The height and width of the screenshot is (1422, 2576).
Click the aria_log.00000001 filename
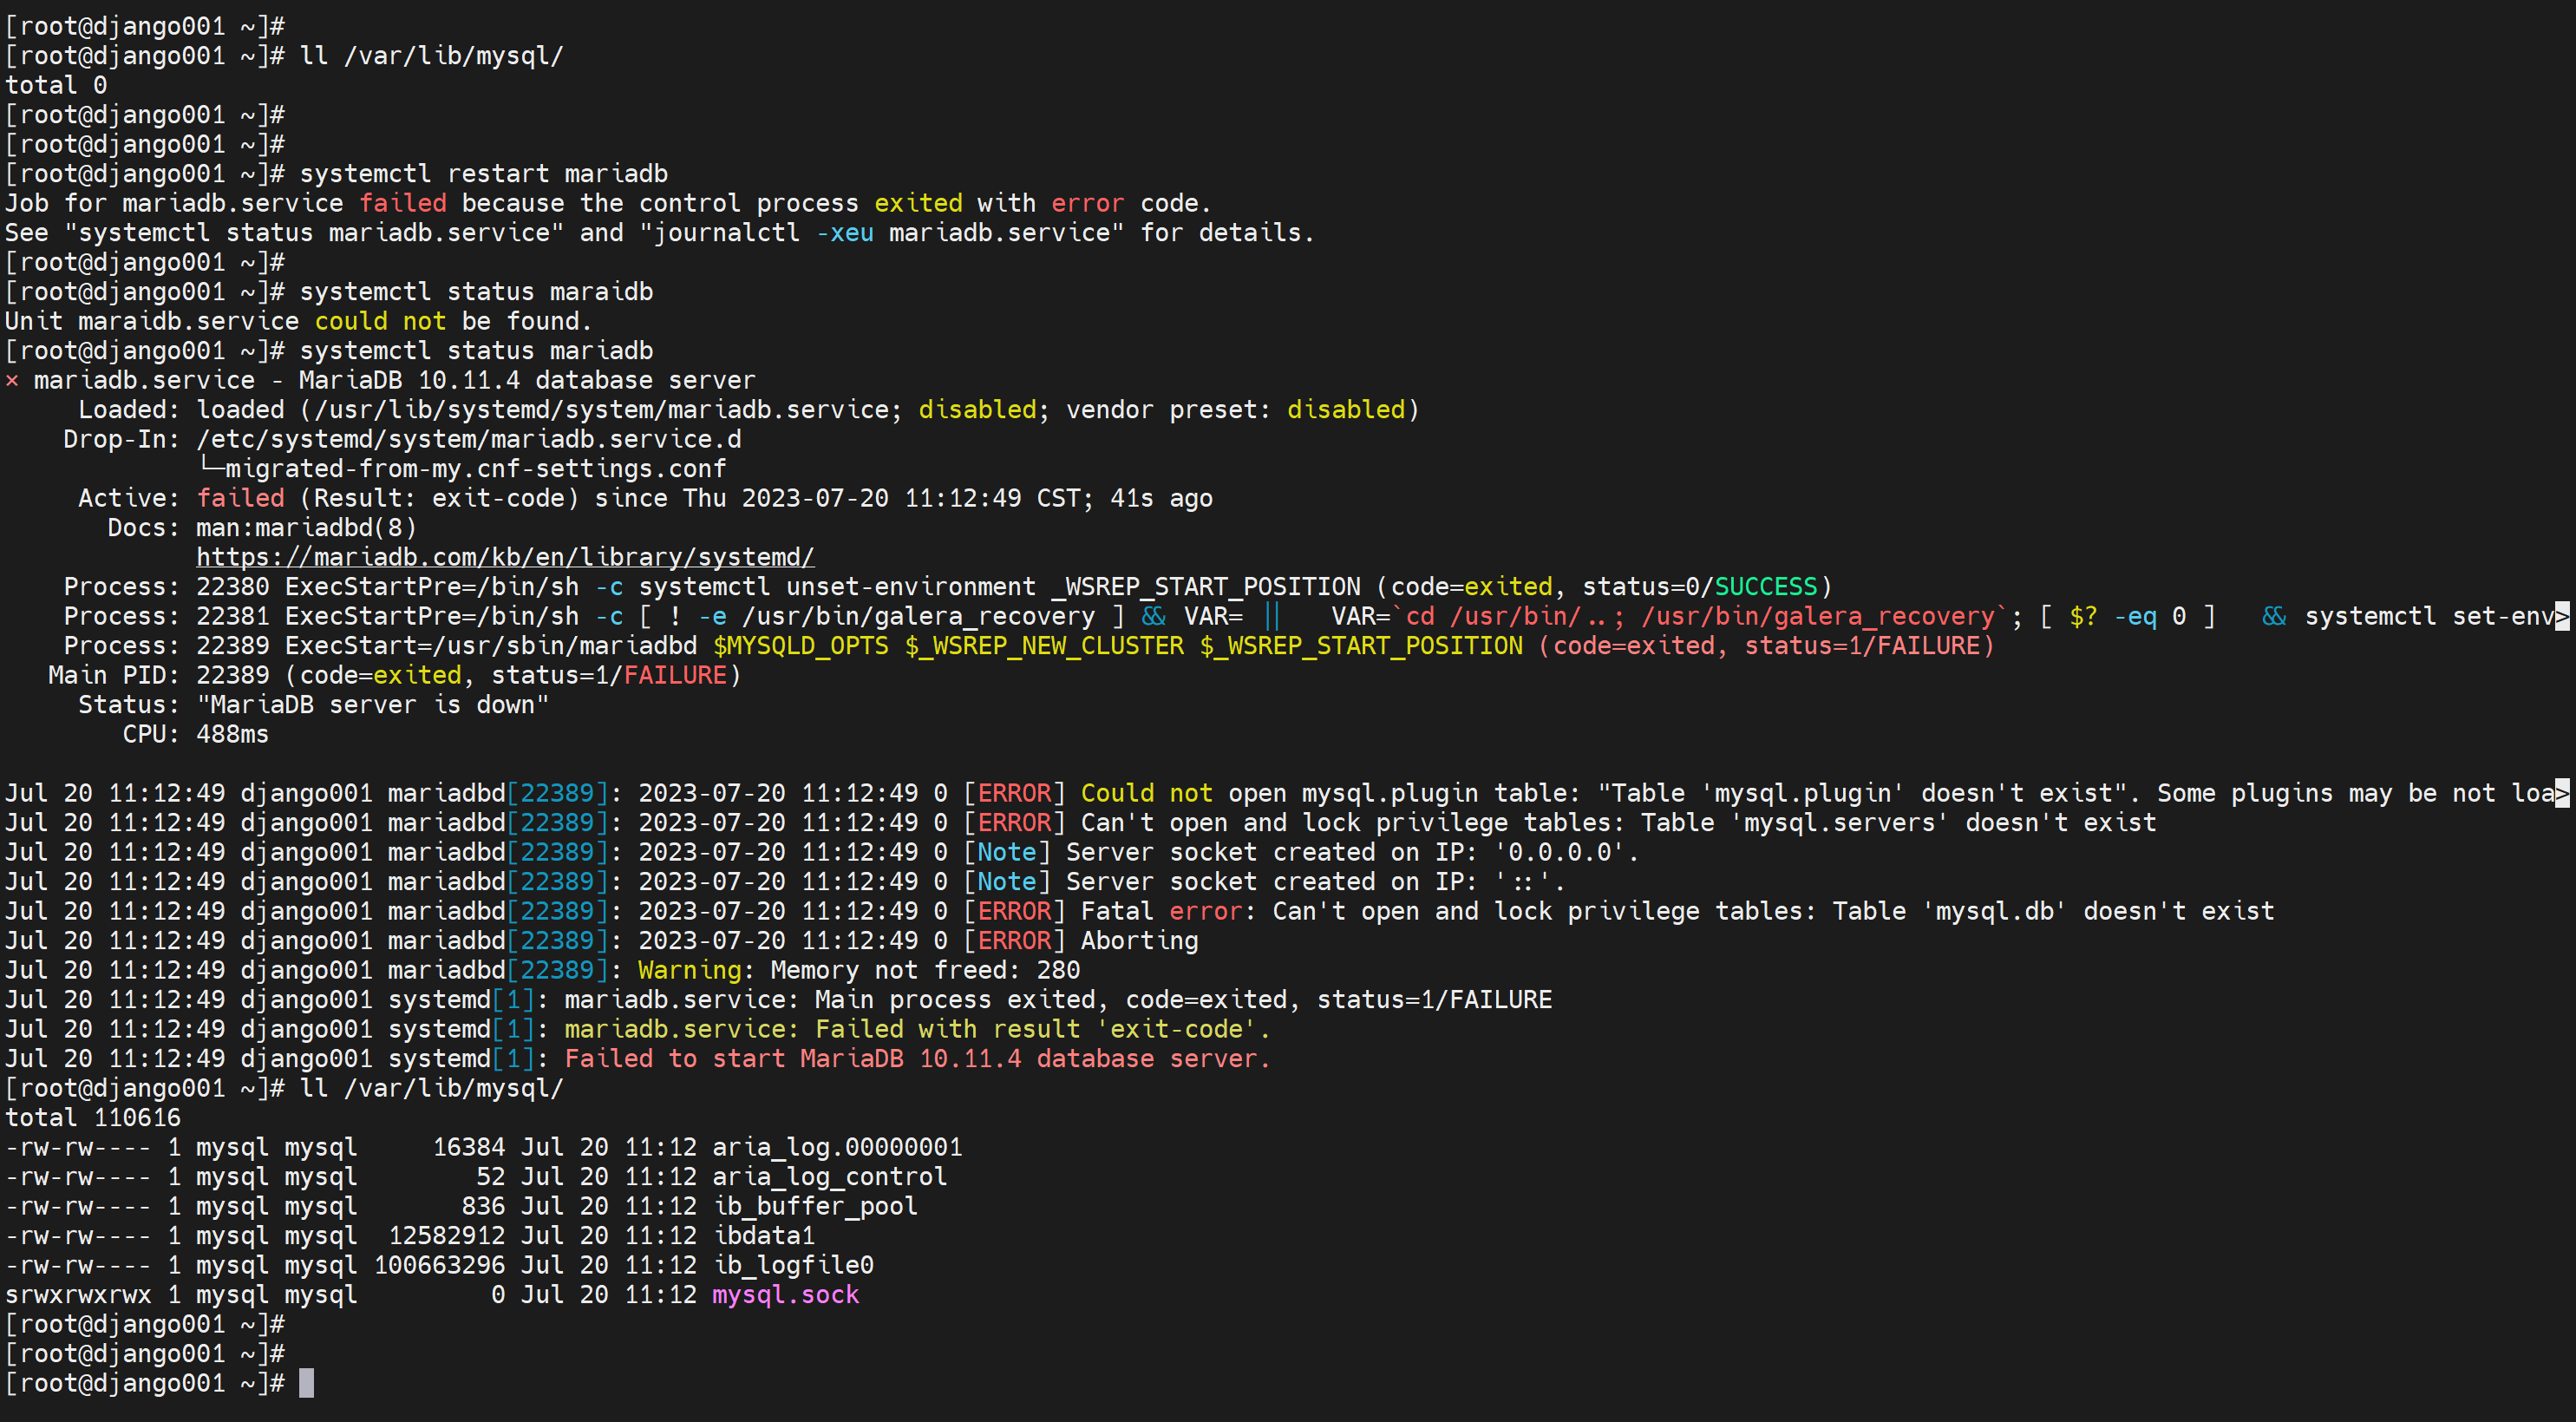tap(836, 1147)
